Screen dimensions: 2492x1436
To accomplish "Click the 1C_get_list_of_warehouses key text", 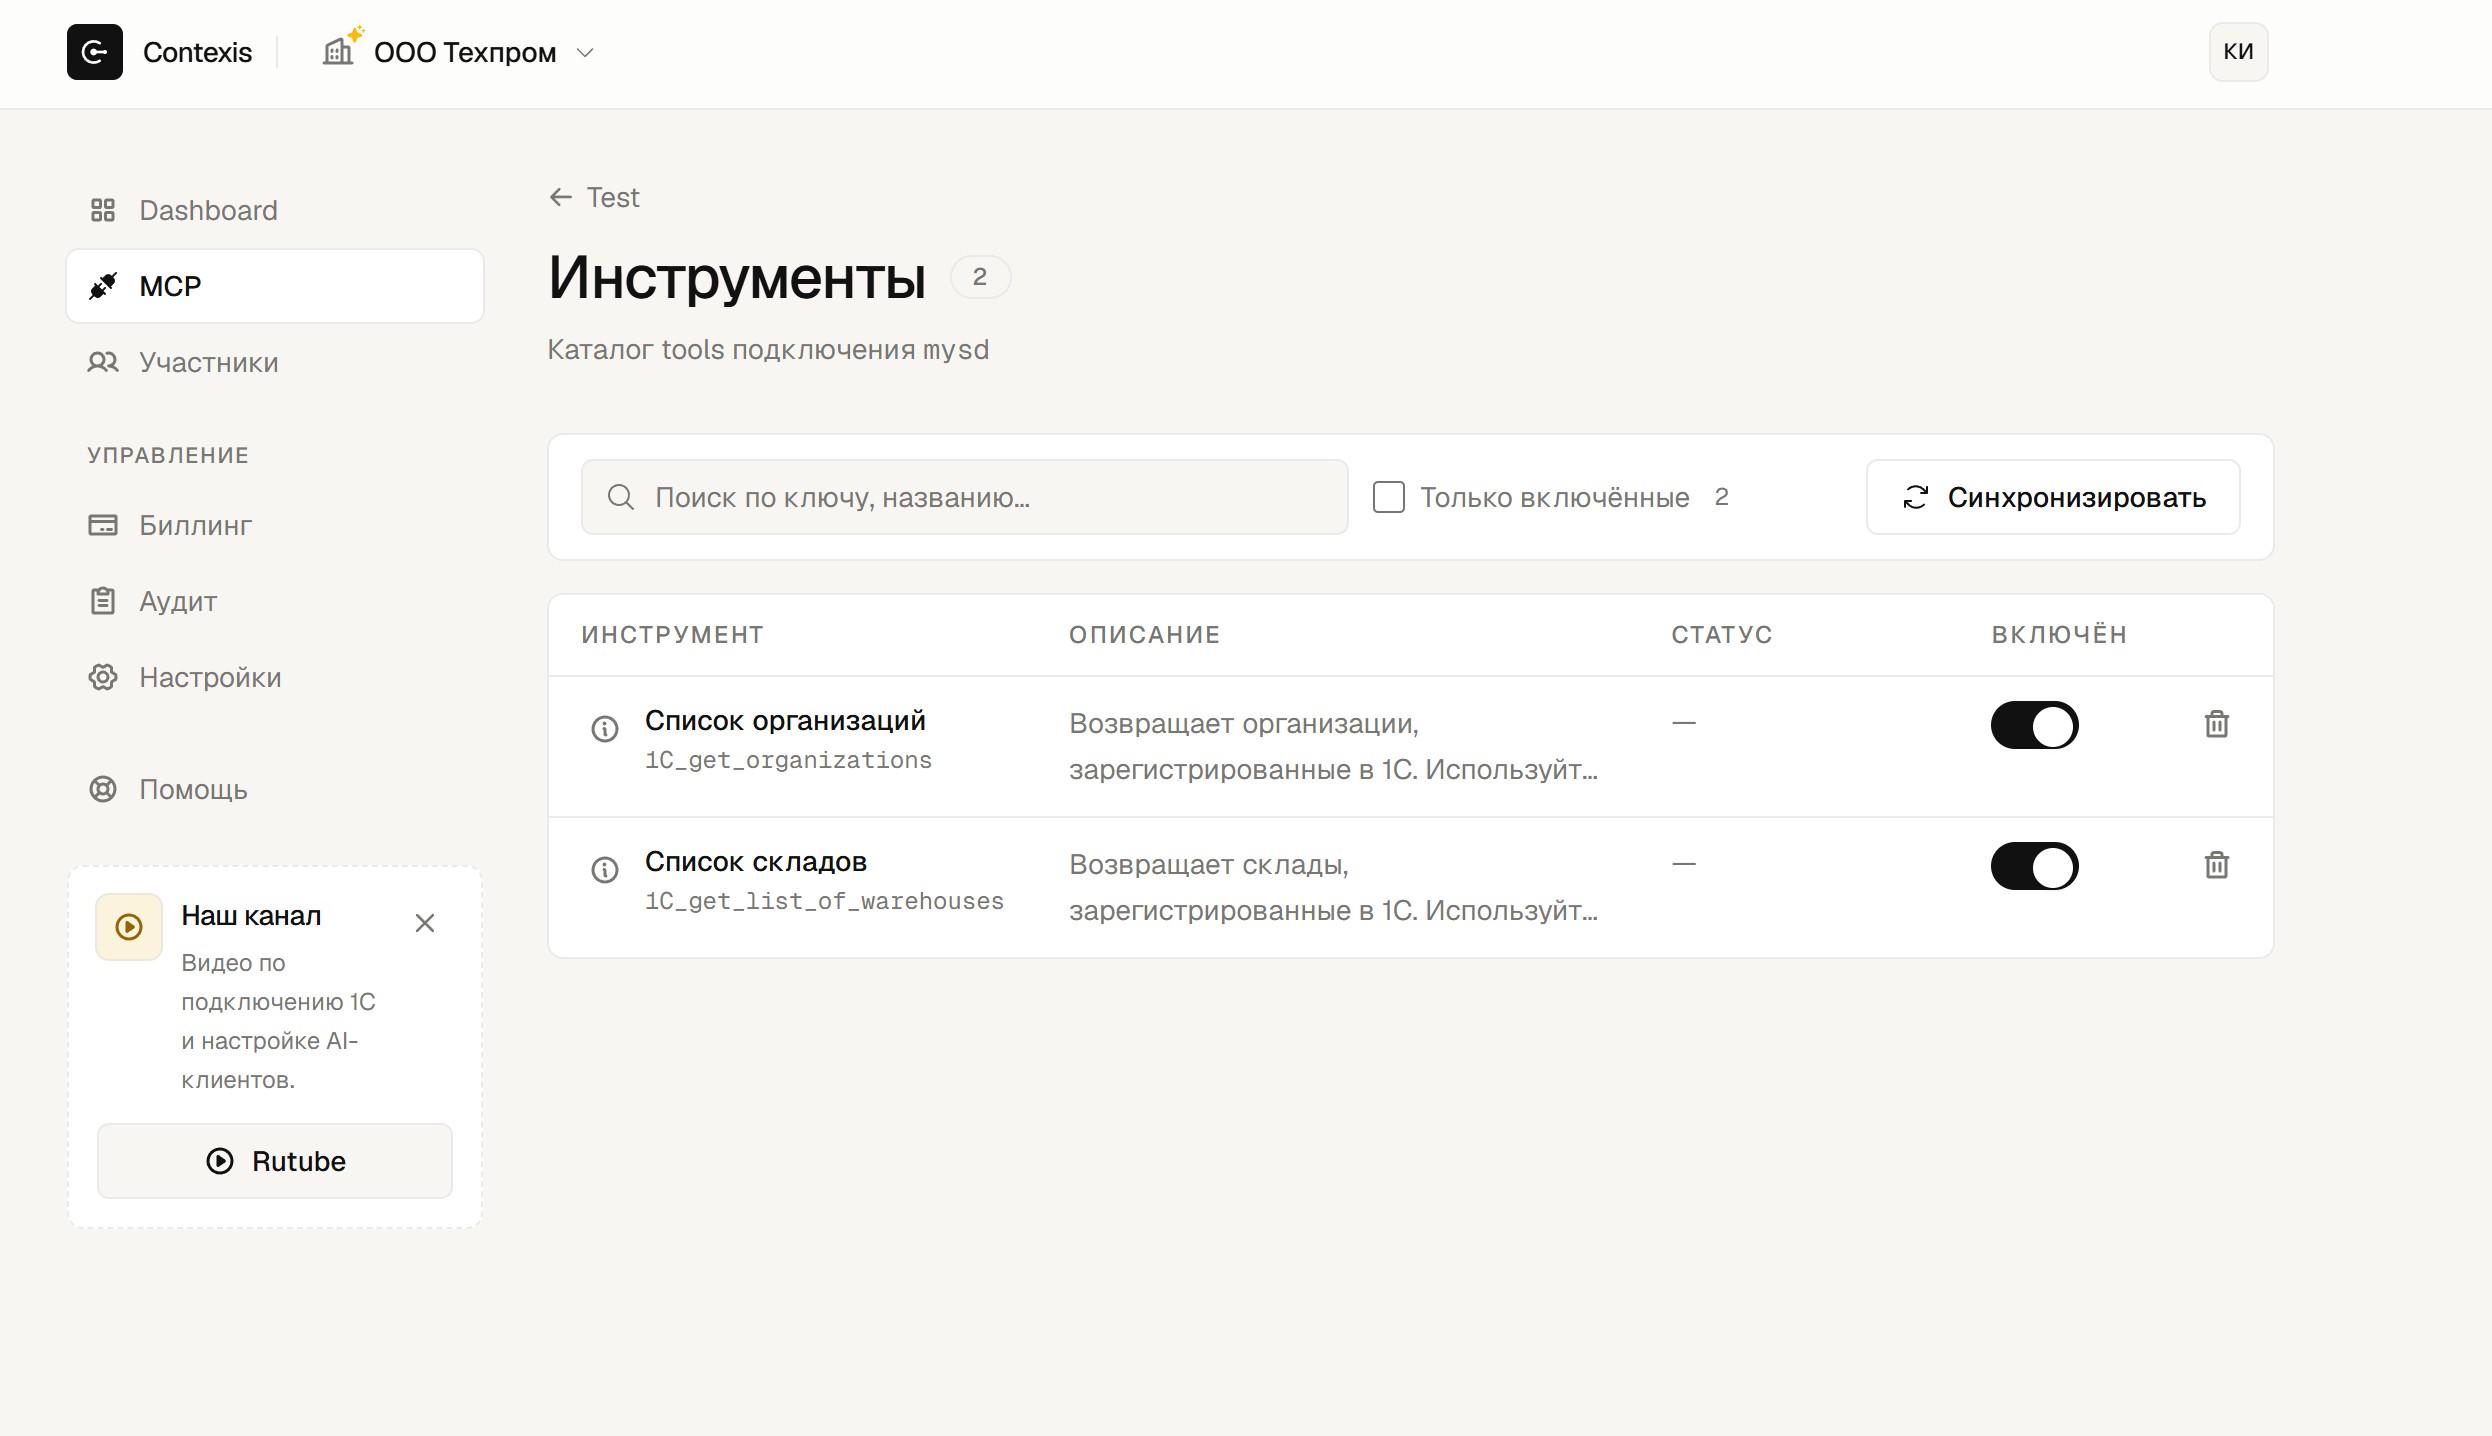I will [824, 901].
